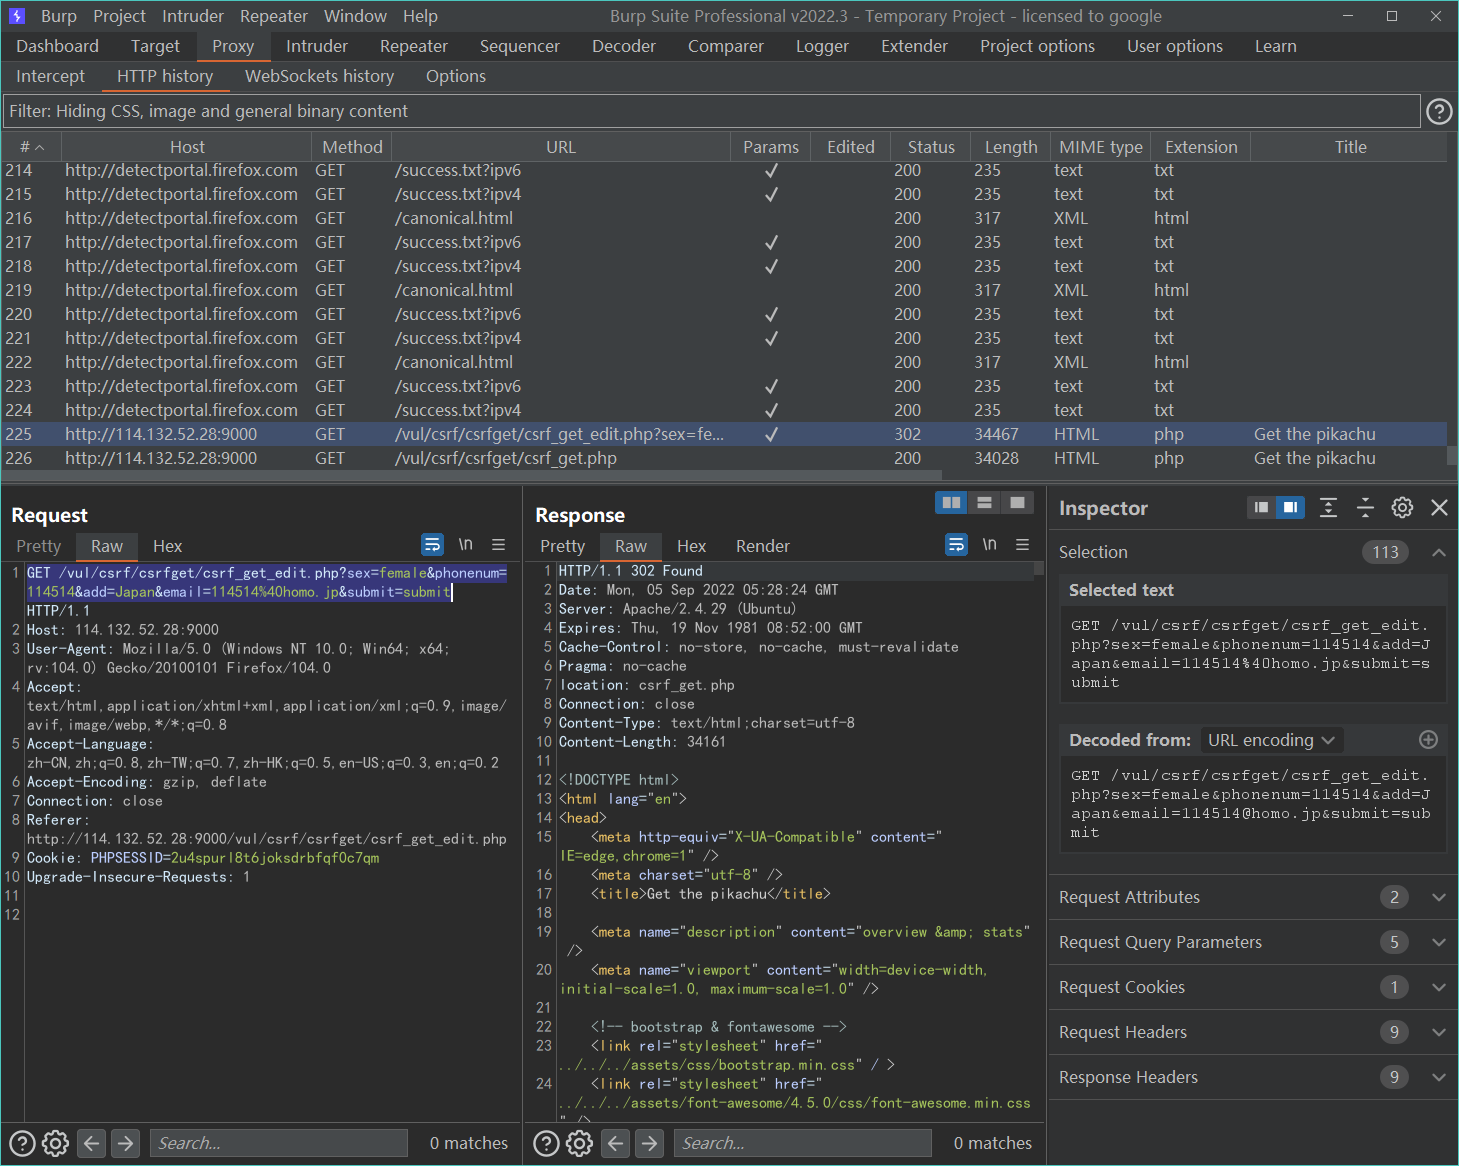
Task: Collapse all Inspector sections icon
Action: pyautogui.click(x=1365, y=508)
